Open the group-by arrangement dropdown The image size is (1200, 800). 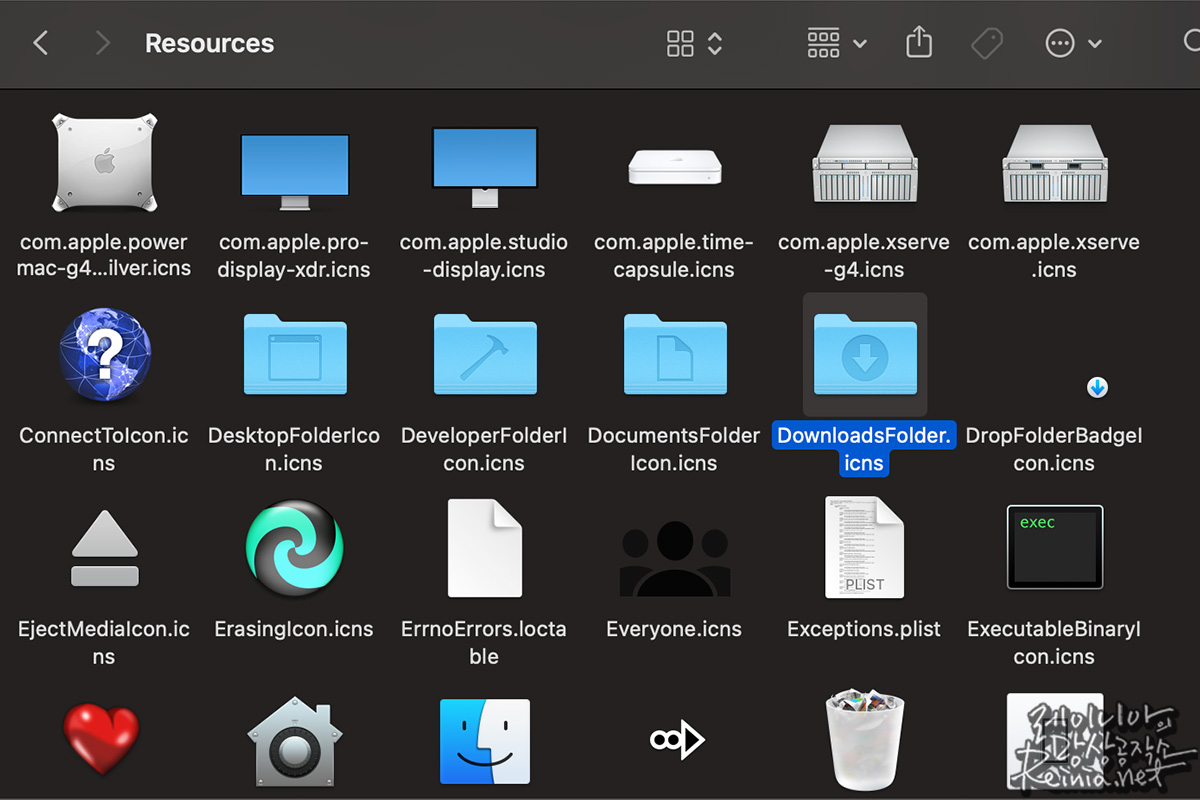(x=837, y=43)
